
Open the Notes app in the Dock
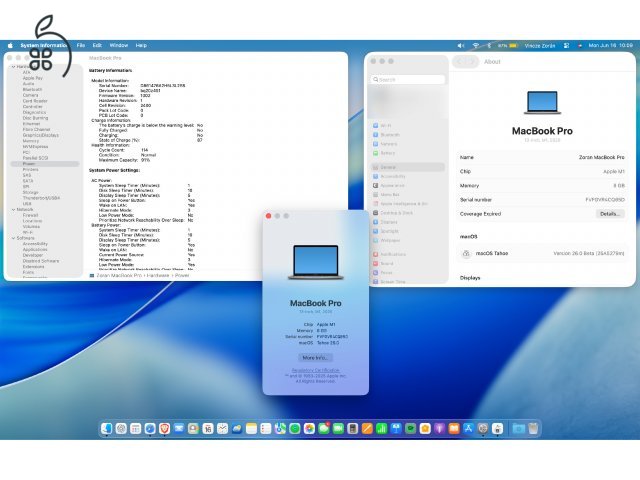251,428
